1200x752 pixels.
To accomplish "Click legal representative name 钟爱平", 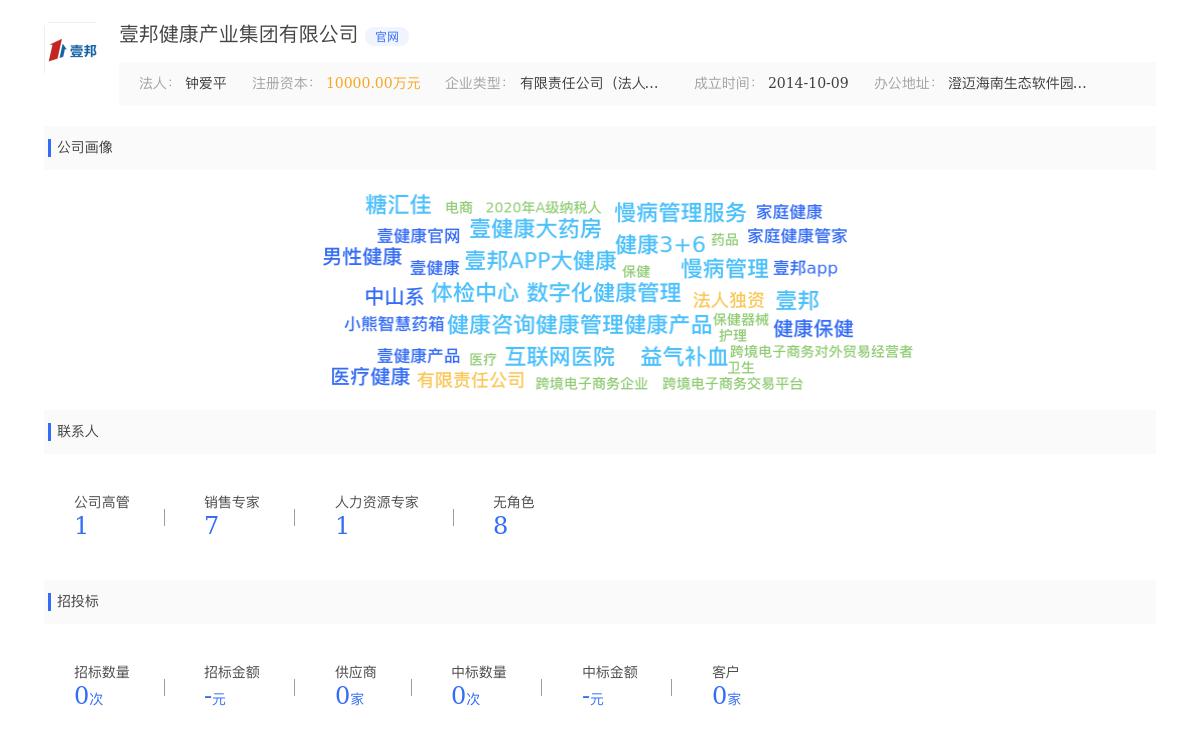I will point(206,84).
